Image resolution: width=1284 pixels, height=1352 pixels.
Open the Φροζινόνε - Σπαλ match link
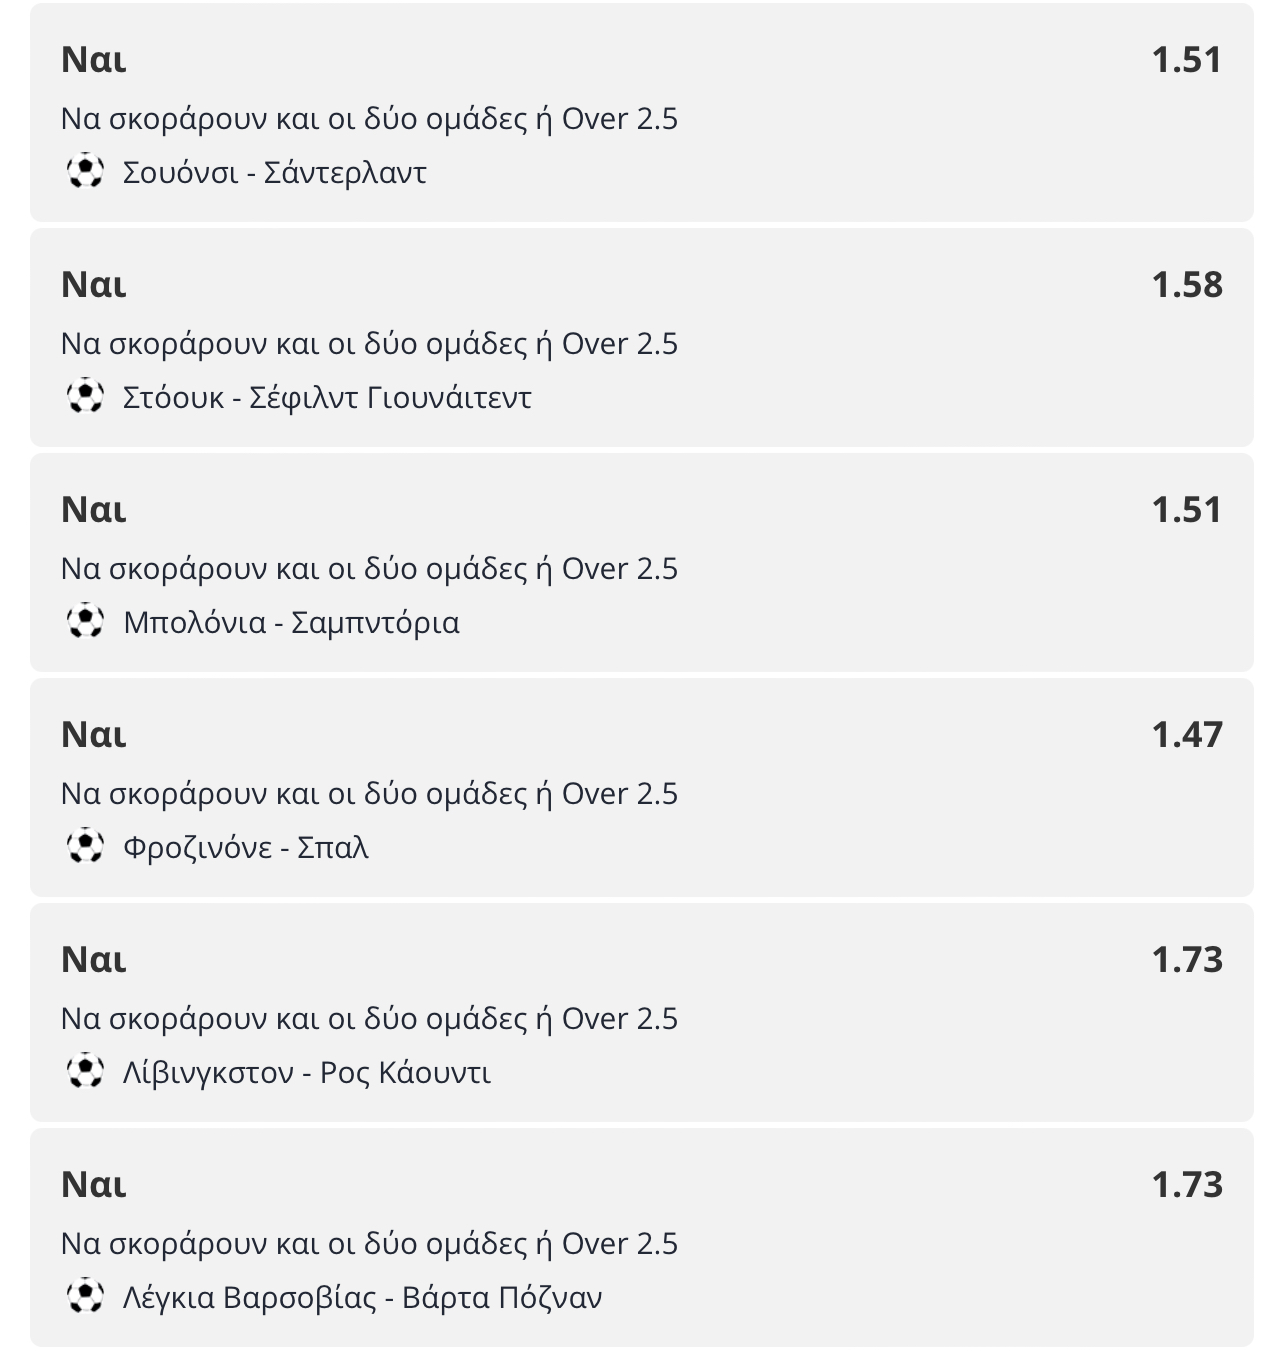pyautogui.click(x=245, y=848)
